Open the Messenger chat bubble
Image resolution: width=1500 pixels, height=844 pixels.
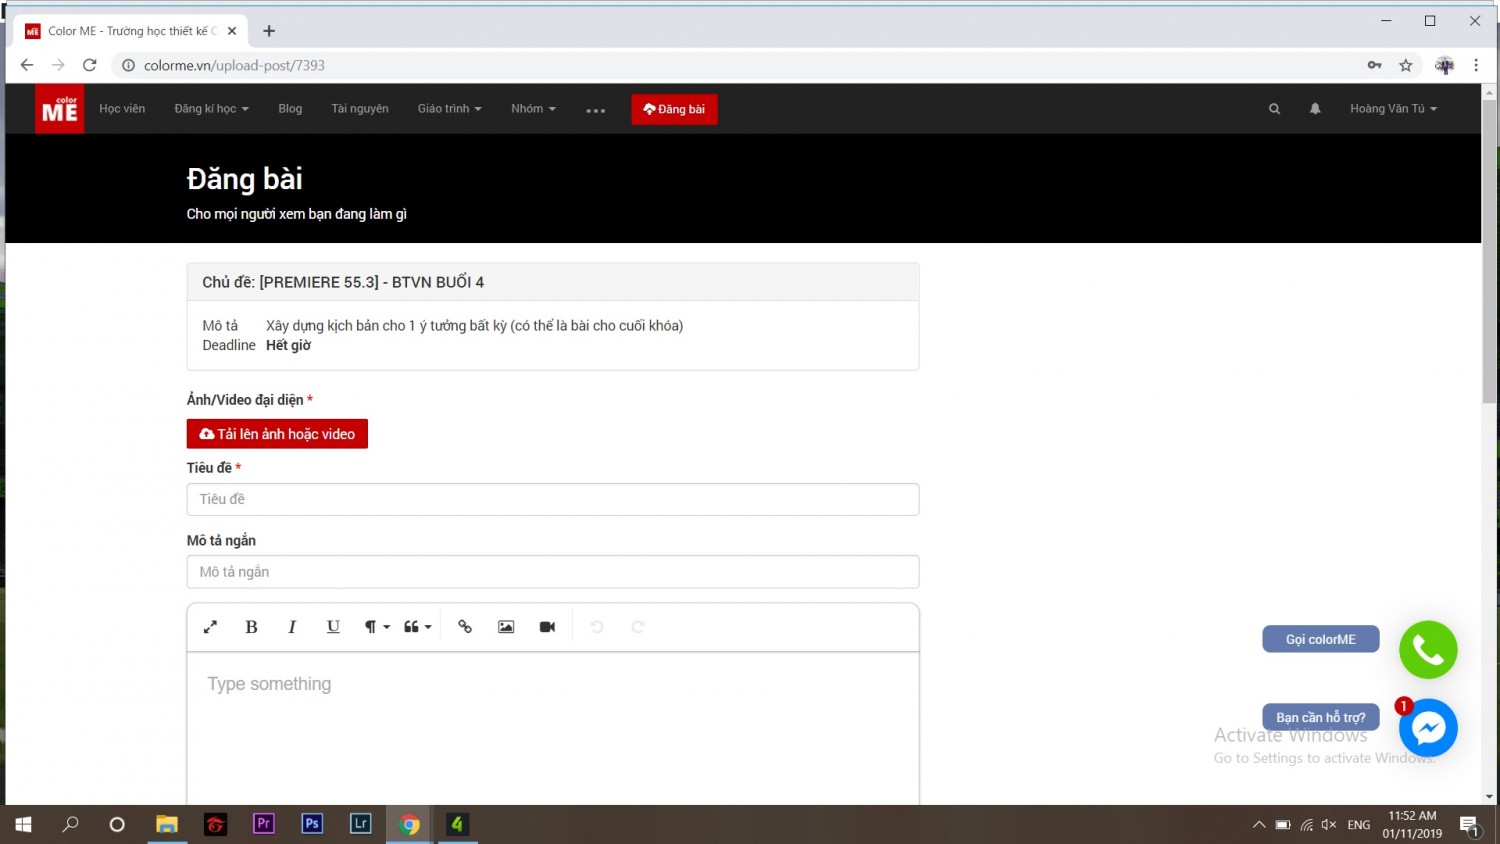point(1428,728)
